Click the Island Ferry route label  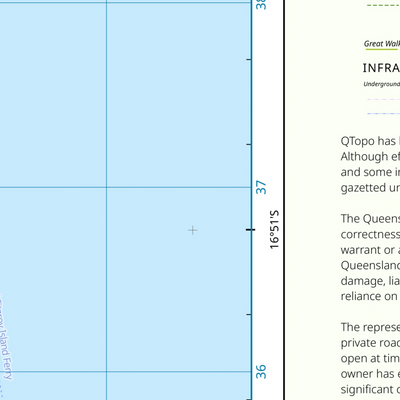pos(6,340)
